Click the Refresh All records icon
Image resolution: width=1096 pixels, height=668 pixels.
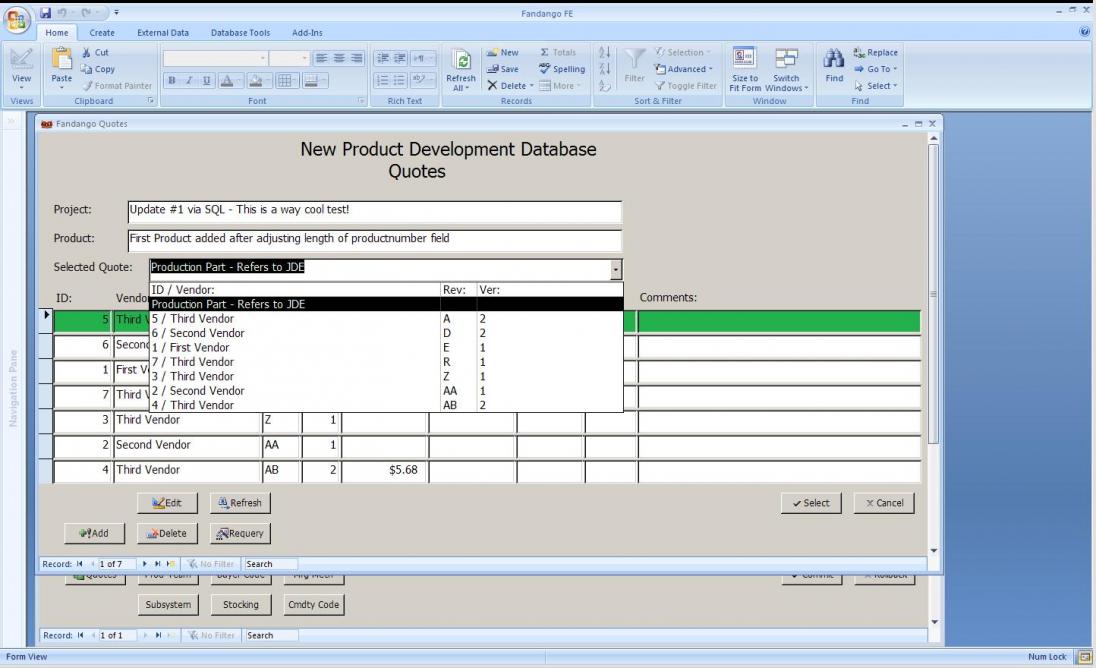pyautogui.click(x=461, y=60)
